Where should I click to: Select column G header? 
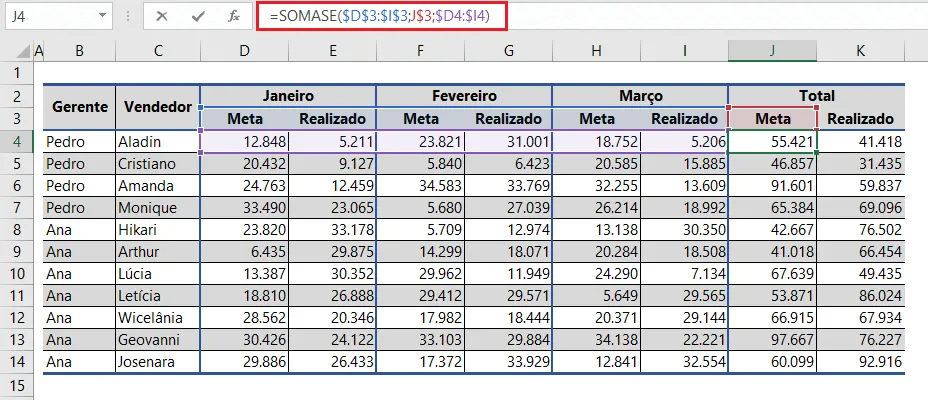pos(508,51)
